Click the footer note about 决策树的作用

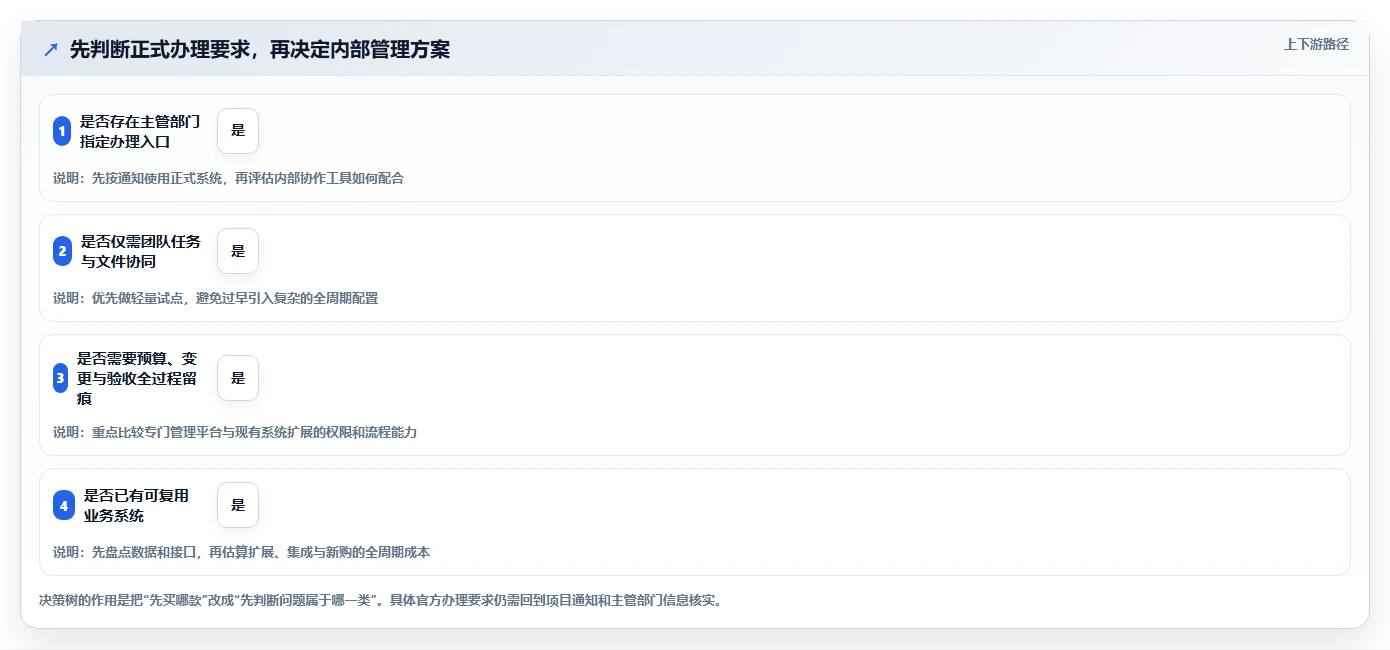pyautogui.click(x=380, y=601)
